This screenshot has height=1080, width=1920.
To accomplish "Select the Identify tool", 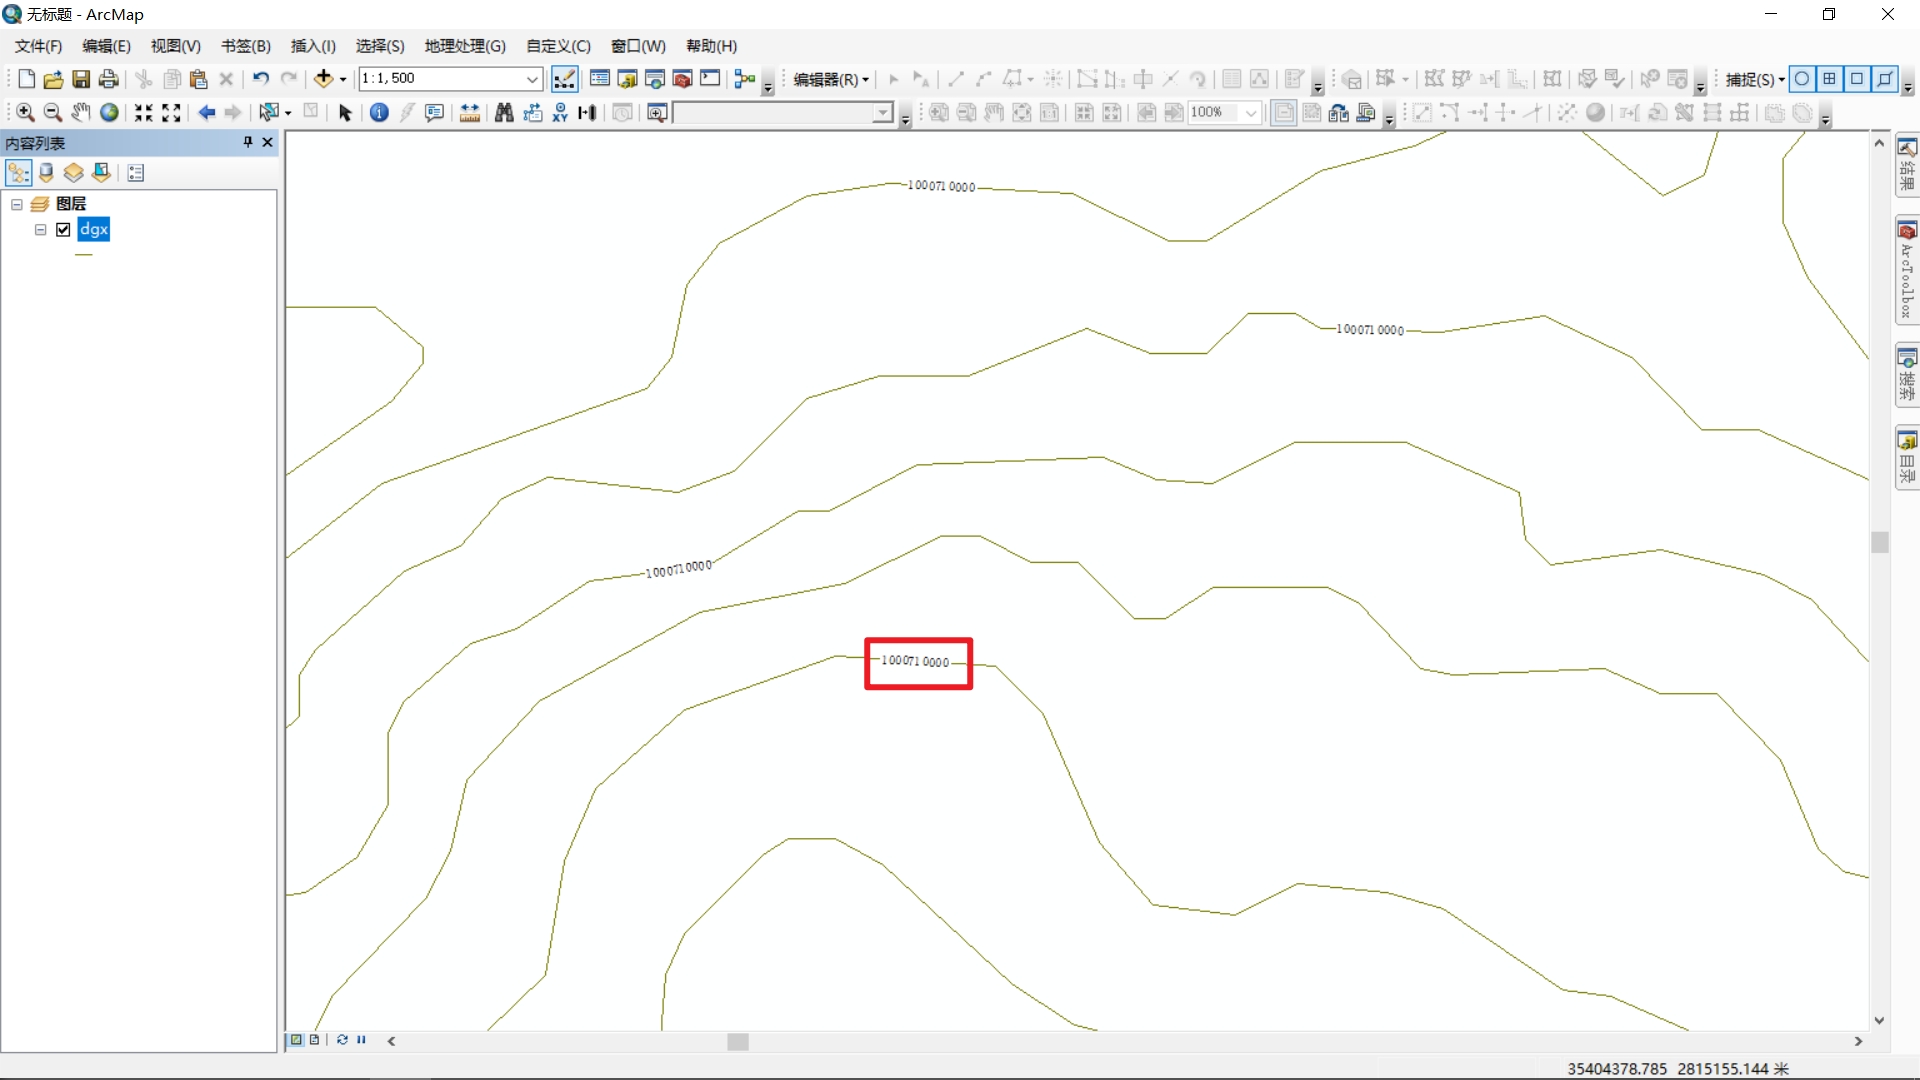I will [x=379, y=113].
